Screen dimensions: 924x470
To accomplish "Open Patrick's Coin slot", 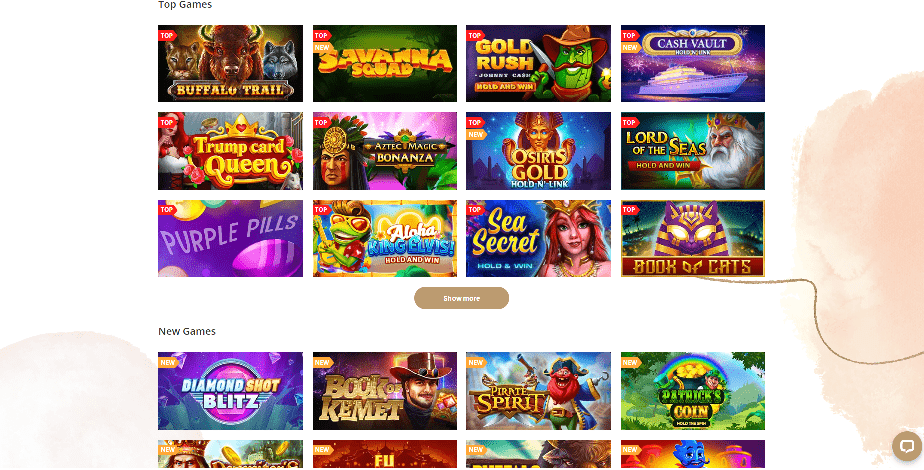I will pyautogui.click(x=692, y=391).
